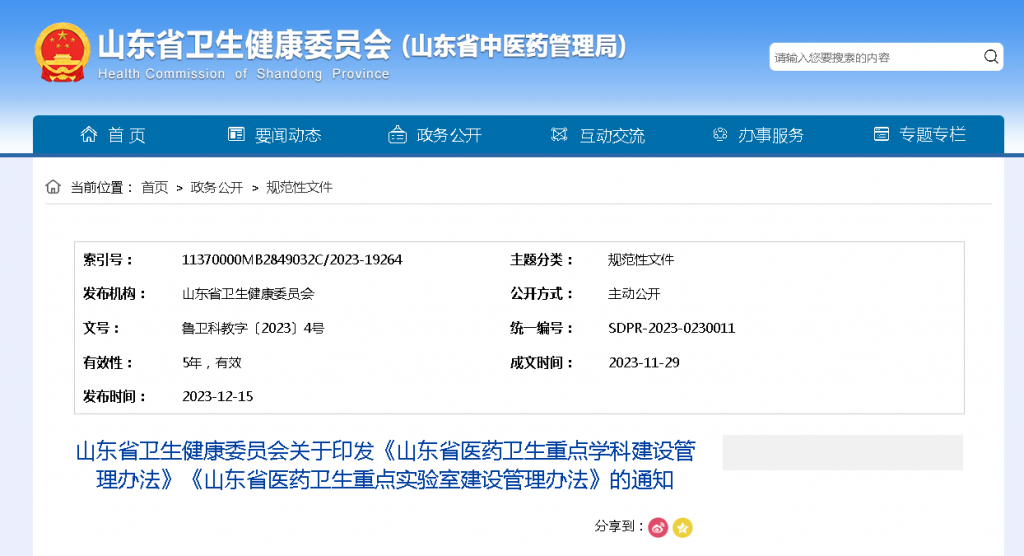Select document number 鲁卫科教字〔2023〕4号
Viewport: 1024px width, 556px height.
(253, 328)
